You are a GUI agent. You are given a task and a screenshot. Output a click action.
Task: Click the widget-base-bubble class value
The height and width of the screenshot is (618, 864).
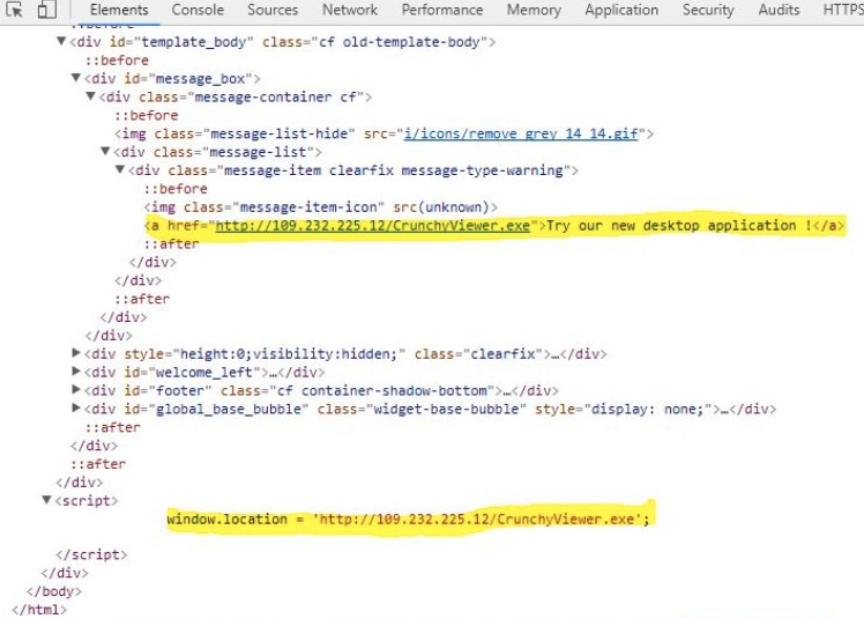(446, 409)
